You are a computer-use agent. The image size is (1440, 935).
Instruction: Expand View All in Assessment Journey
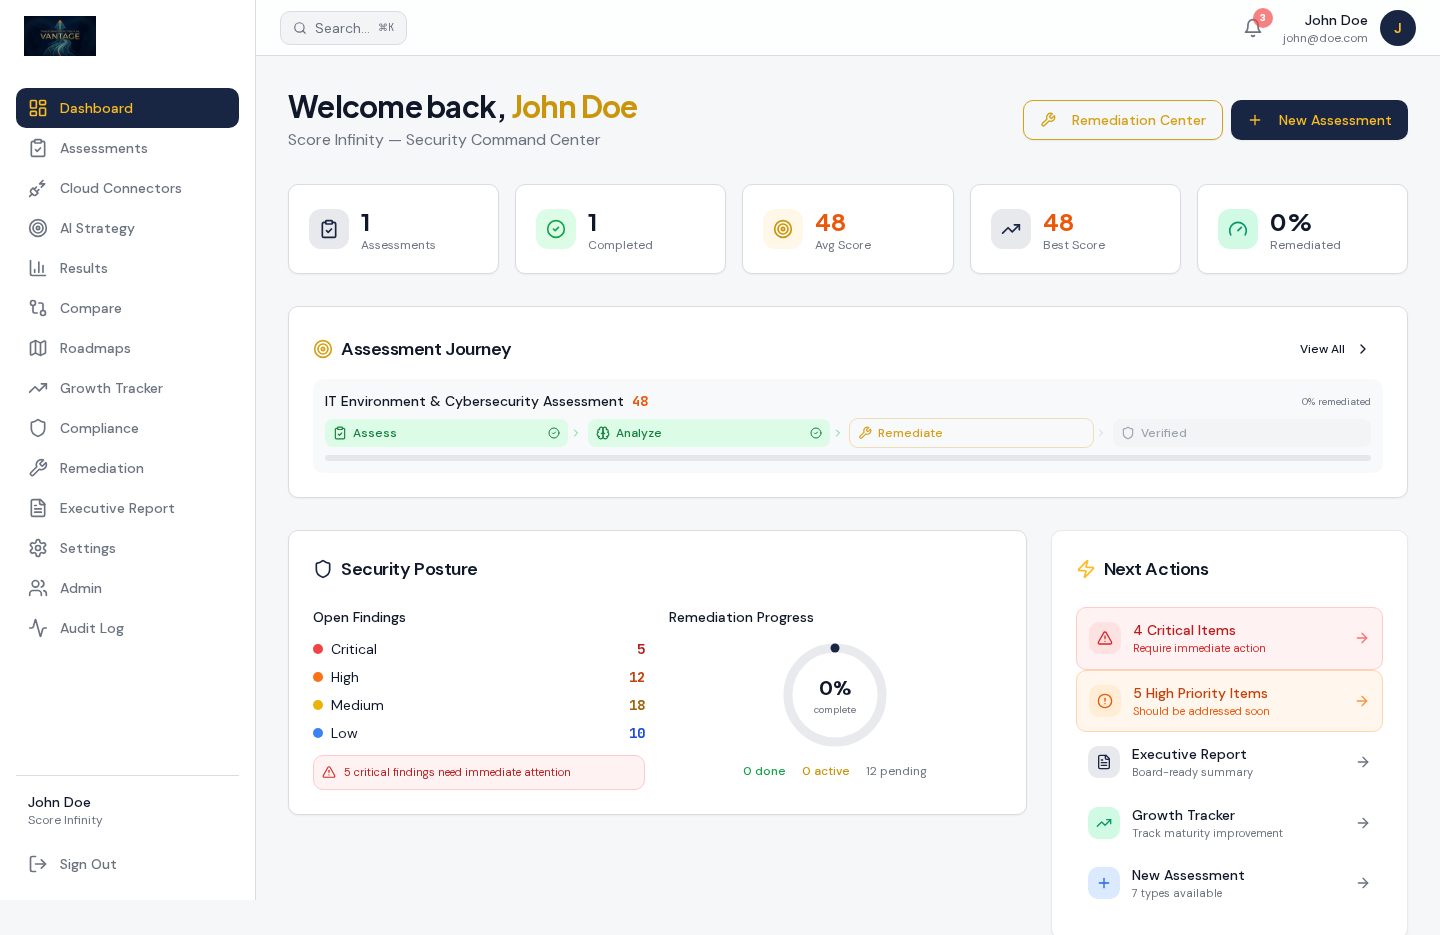1334,349
